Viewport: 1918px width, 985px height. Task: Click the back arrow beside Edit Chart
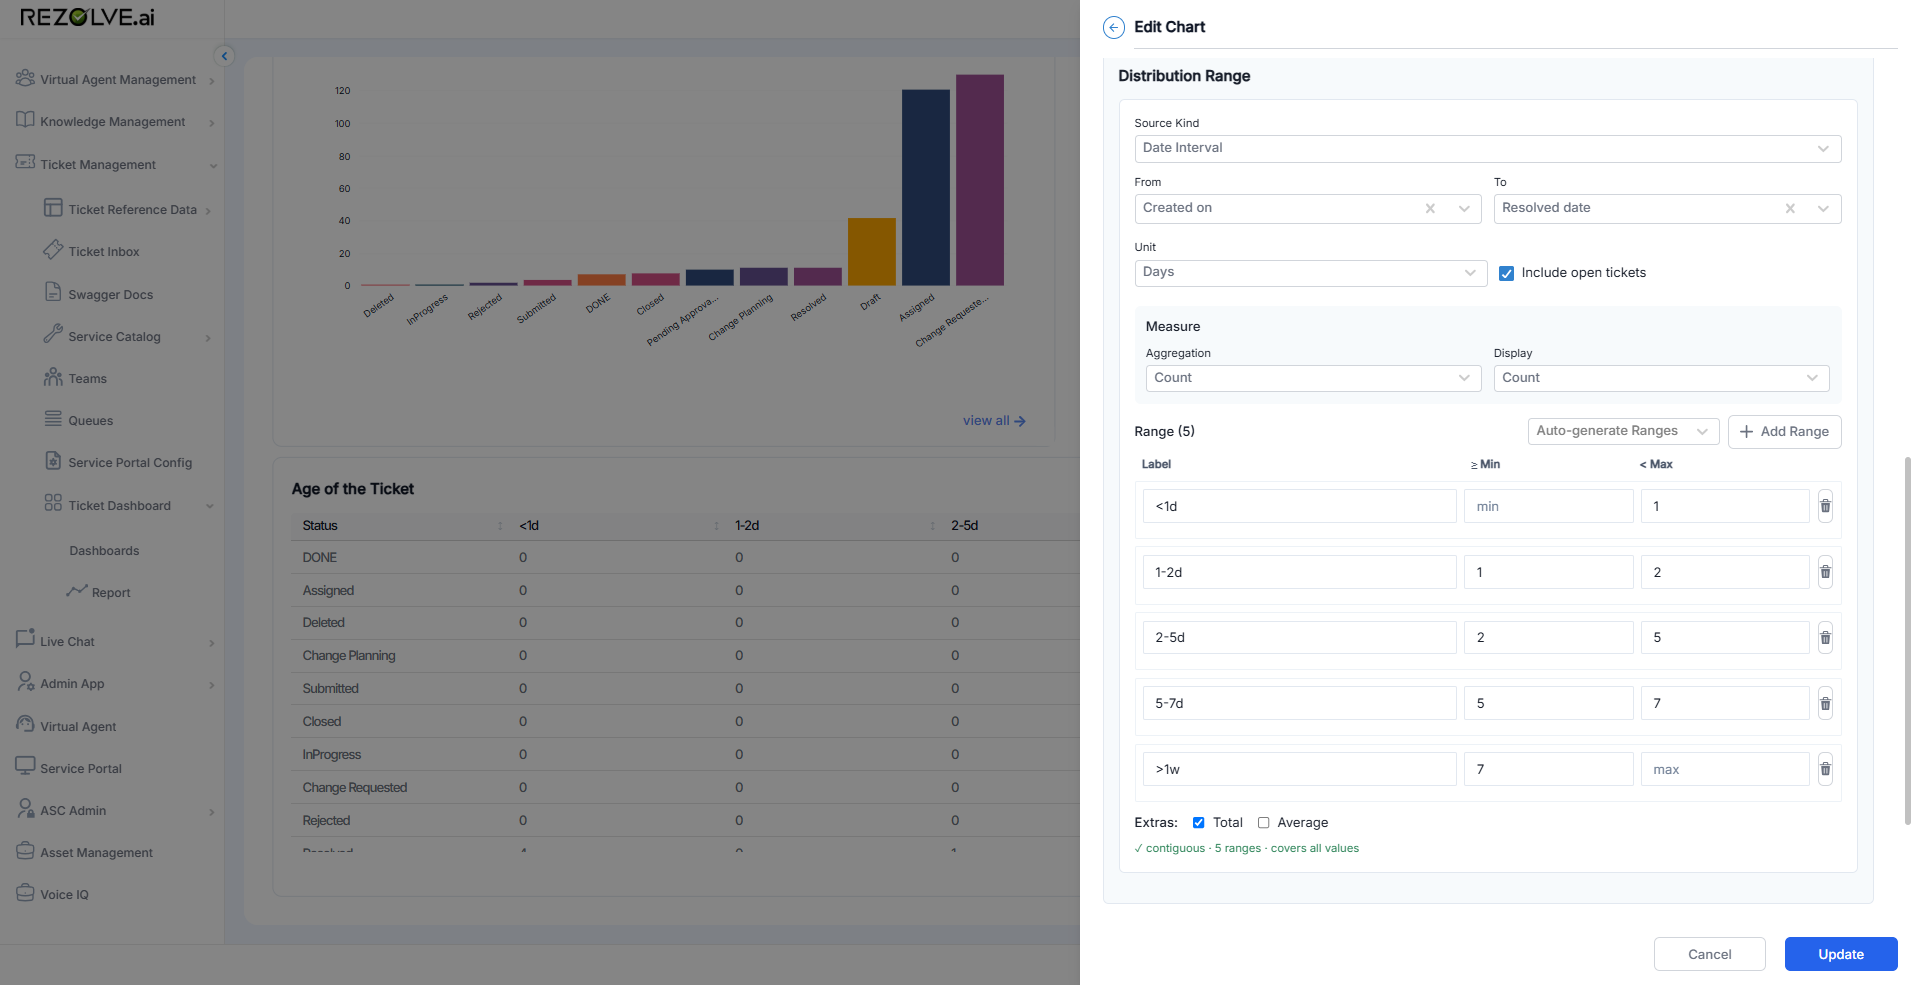(x=1113, y=27)
